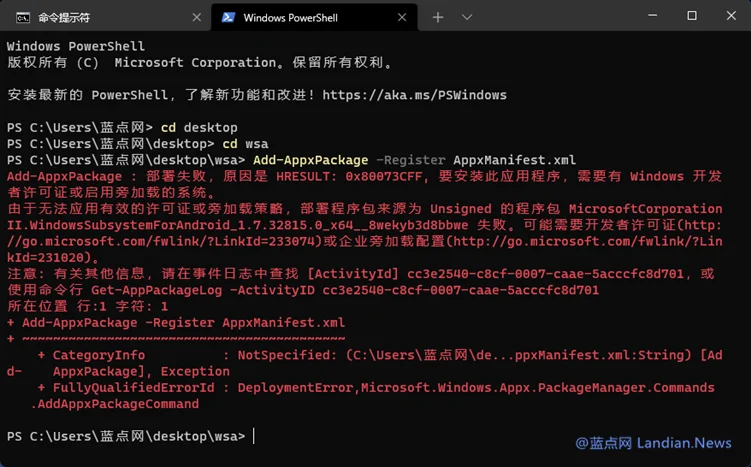Viewport: 751px width, 467px height.
Task: Select the Windows PowerShell tab
Action: pos(314,18)
